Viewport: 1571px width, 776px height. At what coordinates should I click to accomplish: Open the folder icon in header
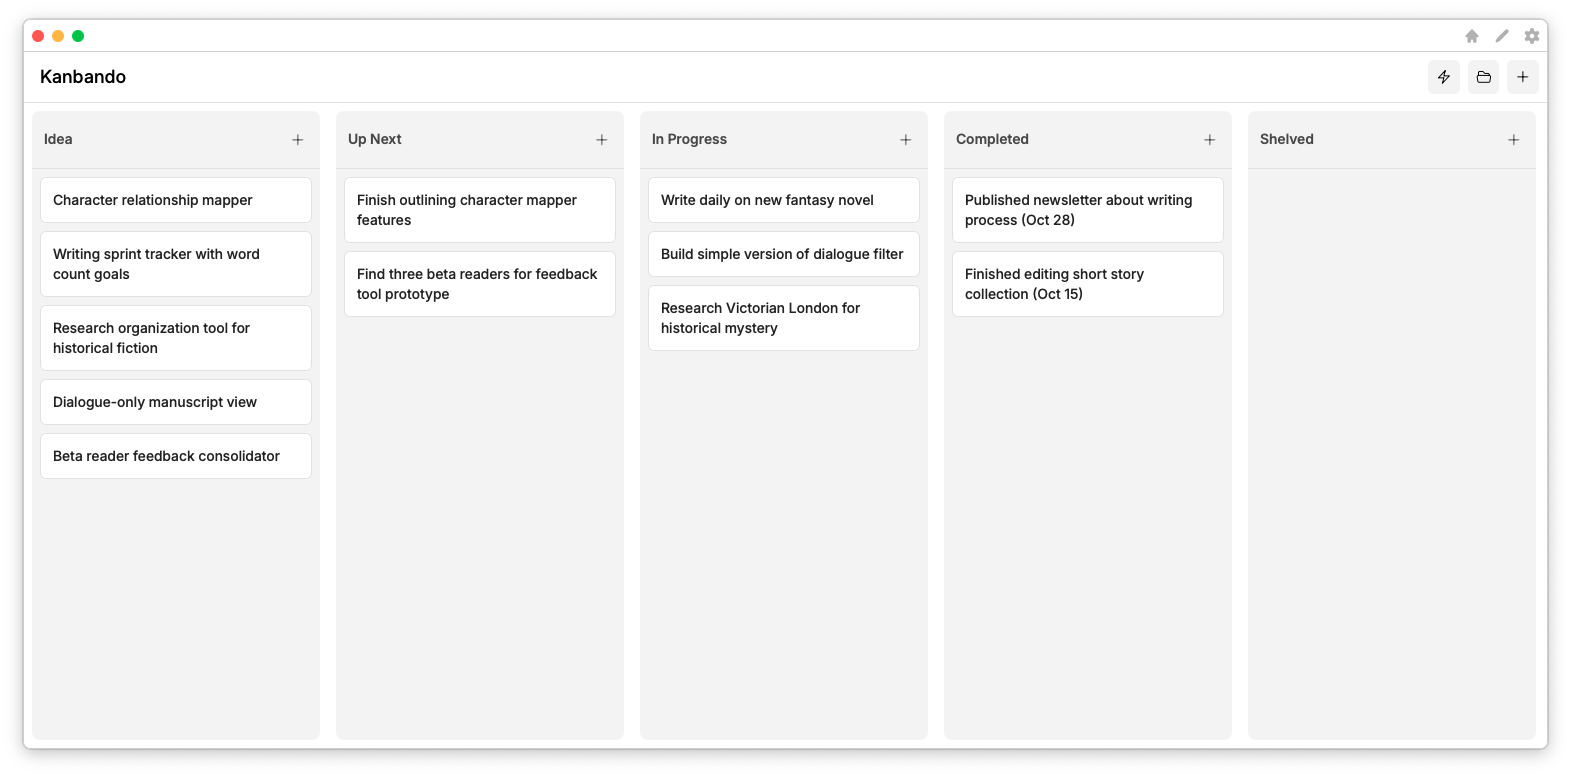click(x=1483, y=77)
